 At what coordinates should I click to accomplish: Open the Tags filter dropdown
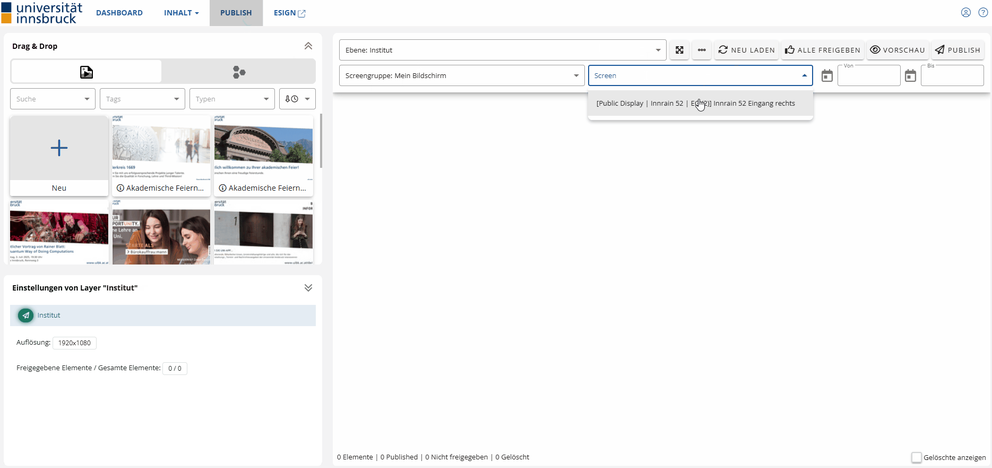141,99
